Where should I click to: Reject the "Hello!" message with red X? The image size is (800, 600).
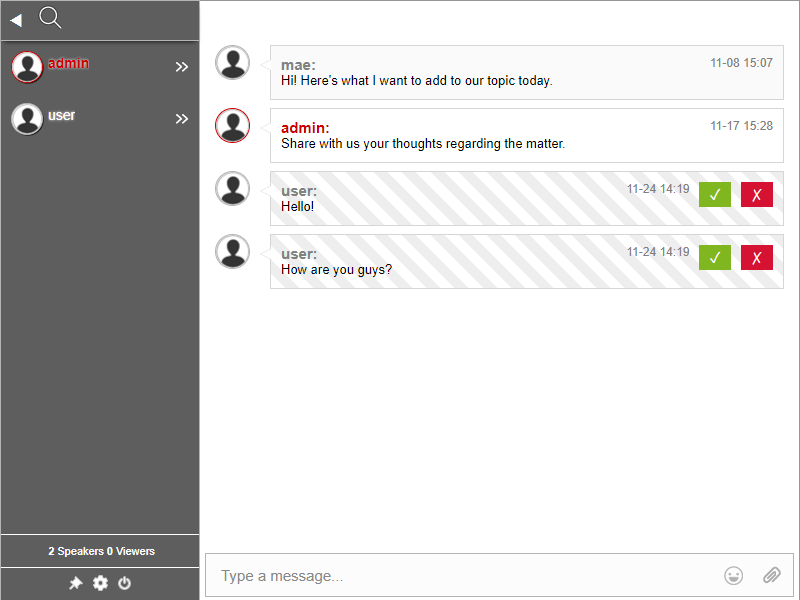click(757, 195)
